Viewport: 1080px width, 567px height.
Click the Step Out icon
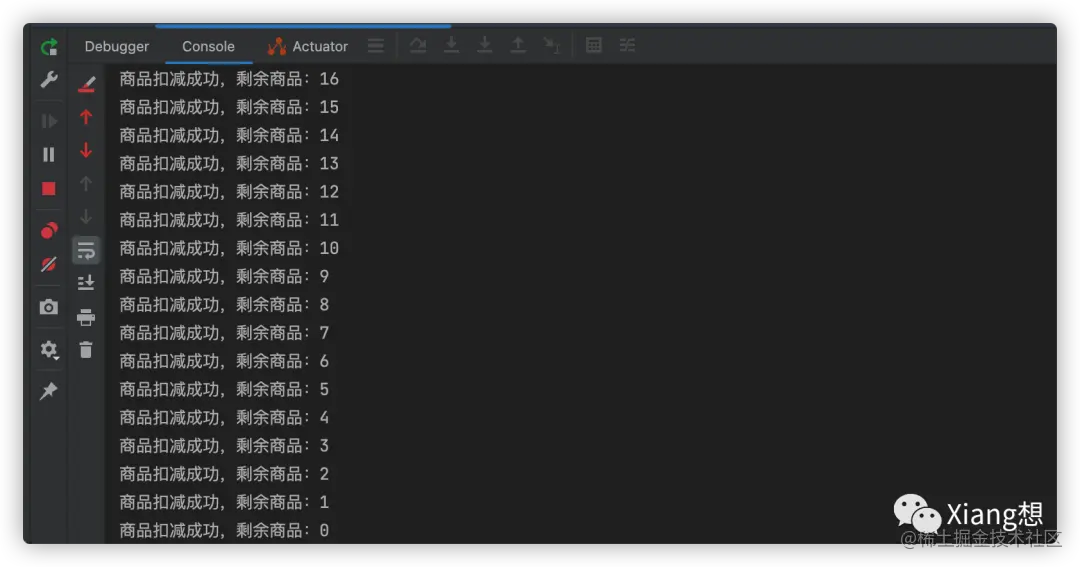pyautogui.click(x=518, y=45)
